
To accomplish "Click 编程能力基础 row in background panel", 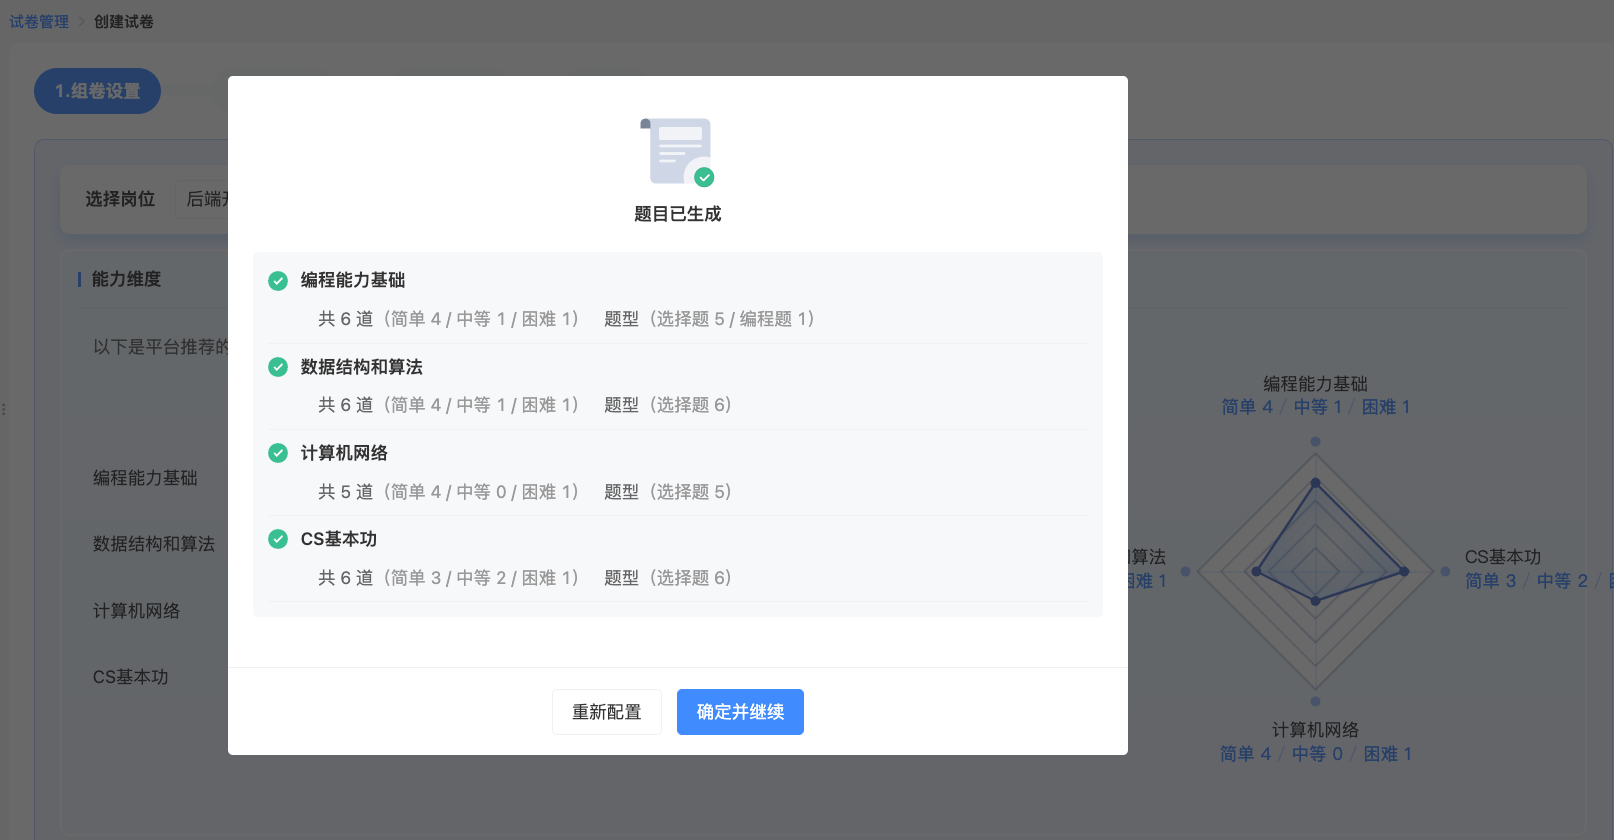I will (x=145, y=478).
